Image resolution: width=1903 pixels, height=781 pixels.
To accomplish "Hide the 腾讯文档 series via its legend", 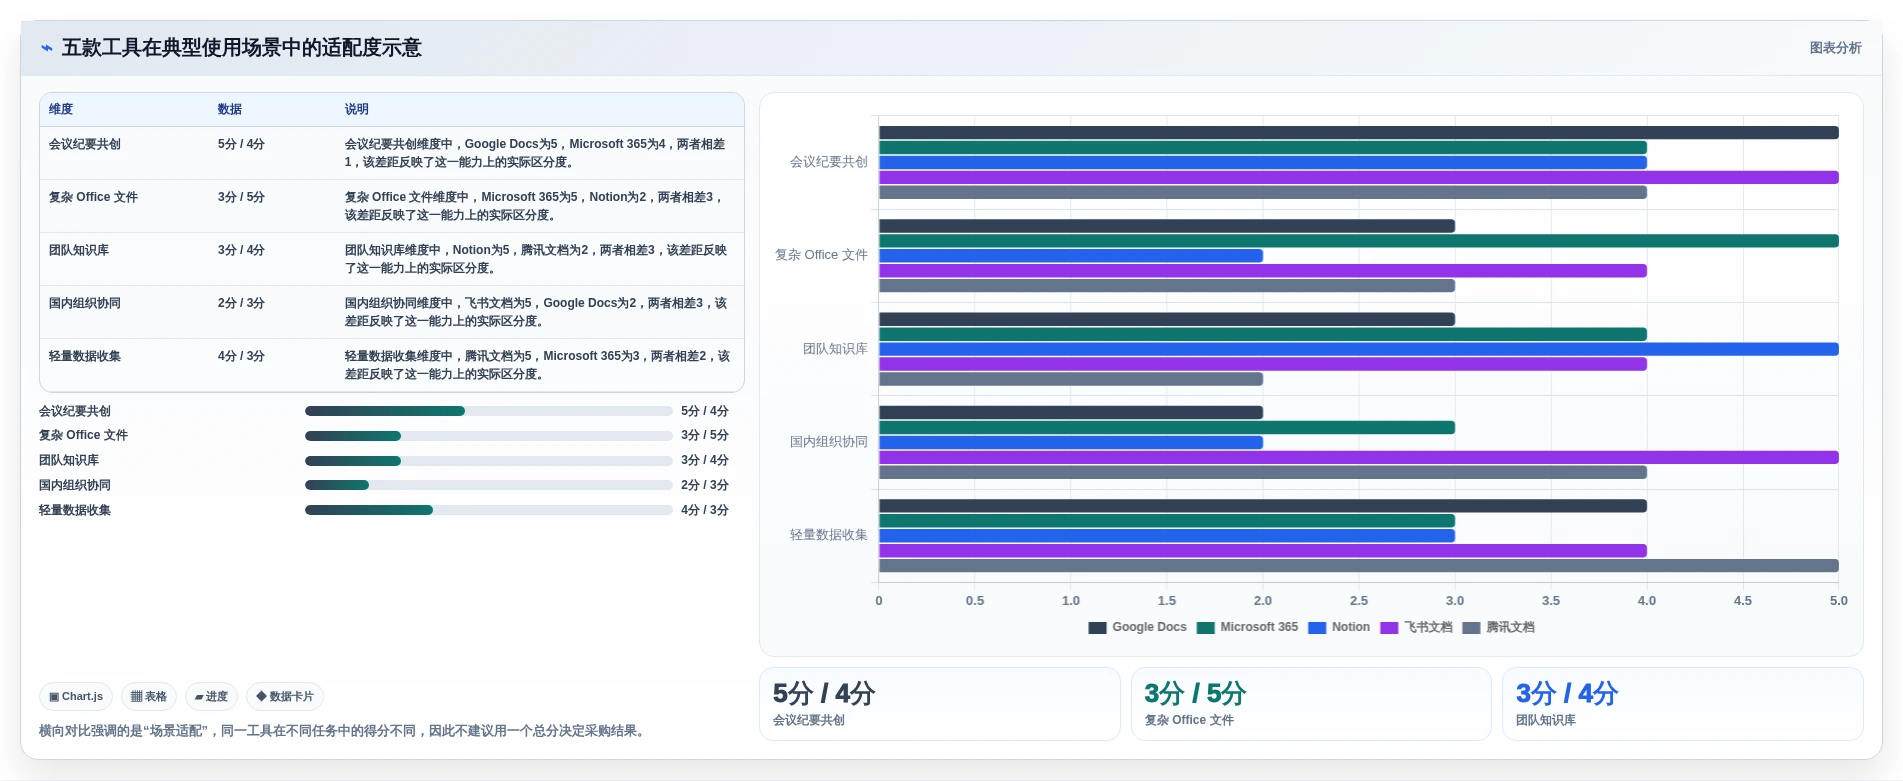I will [1498, 628].
